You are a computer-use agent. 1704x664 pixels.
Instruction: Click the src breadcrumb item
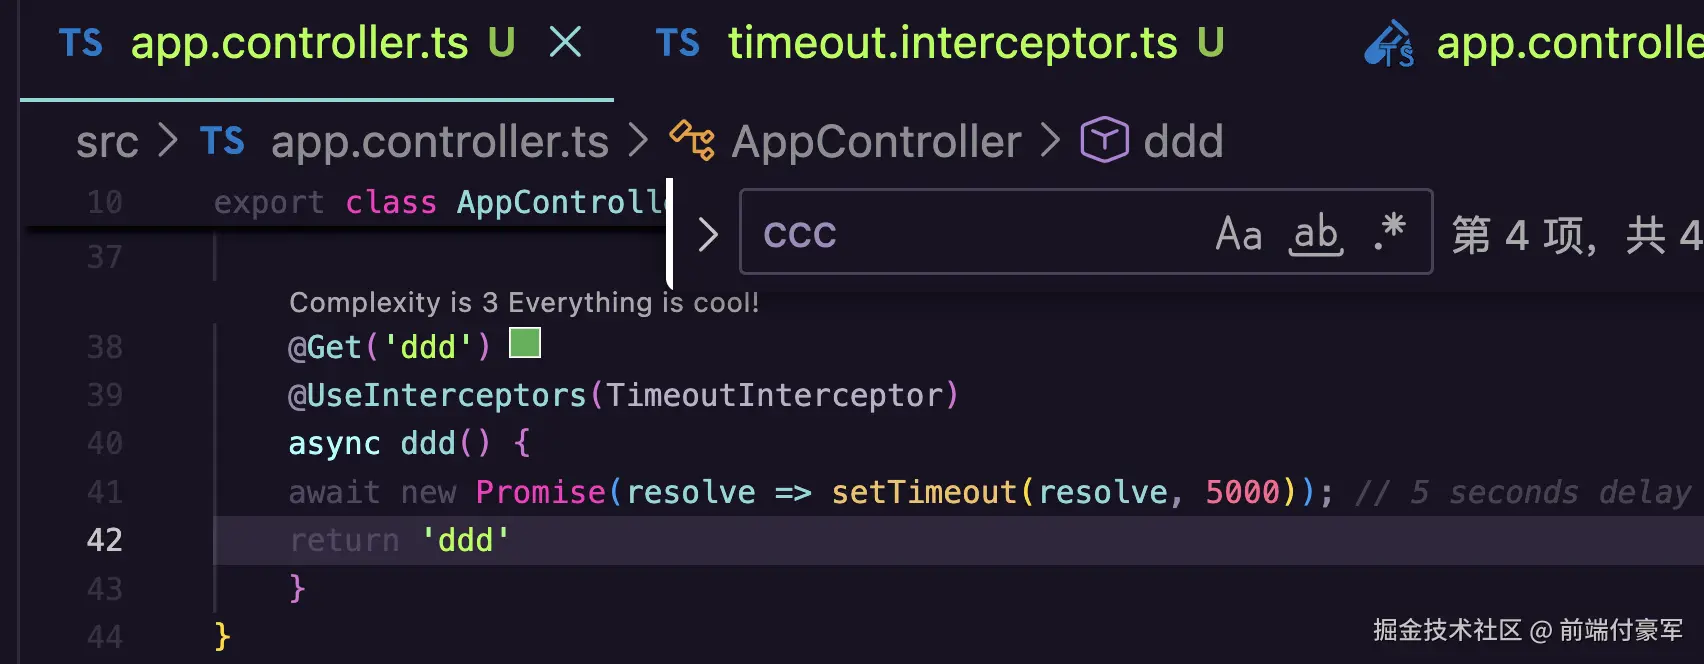(x=107, y=142)
